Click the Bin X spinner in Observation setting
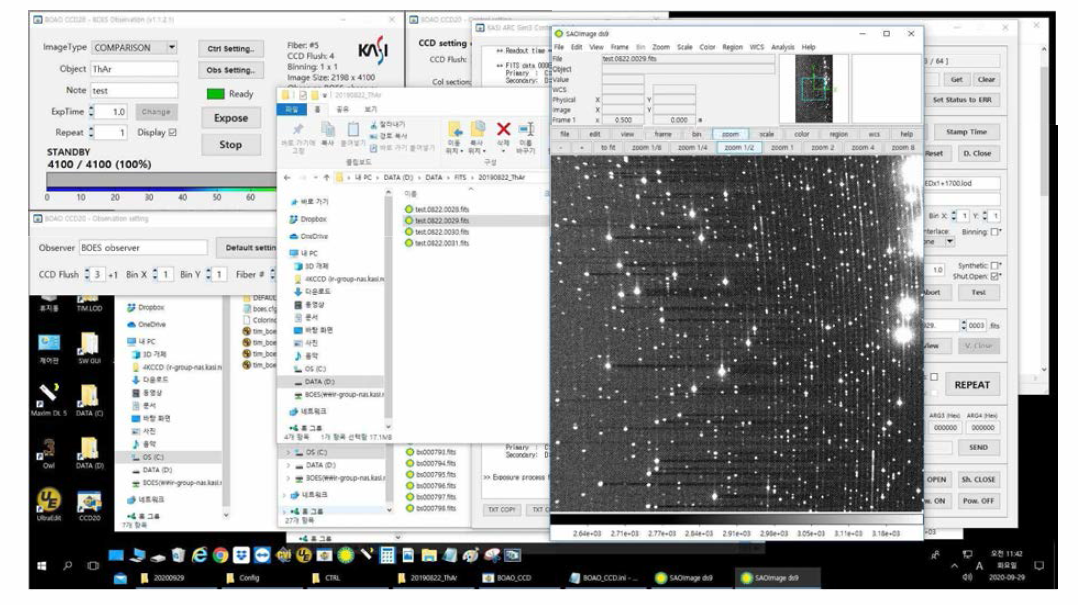Image resolution: width=1078 pixels, height=605 pixels. (x=155, y=274)
